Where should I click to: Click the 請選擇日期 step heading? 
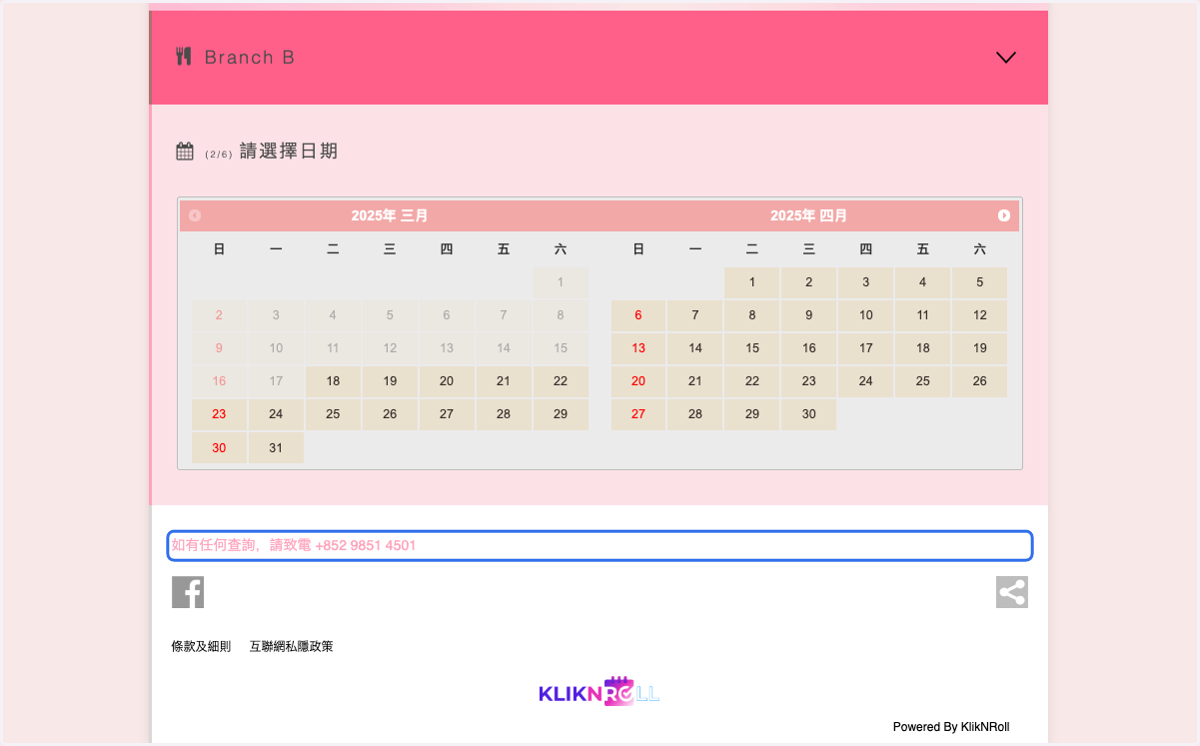click(289, 151)
